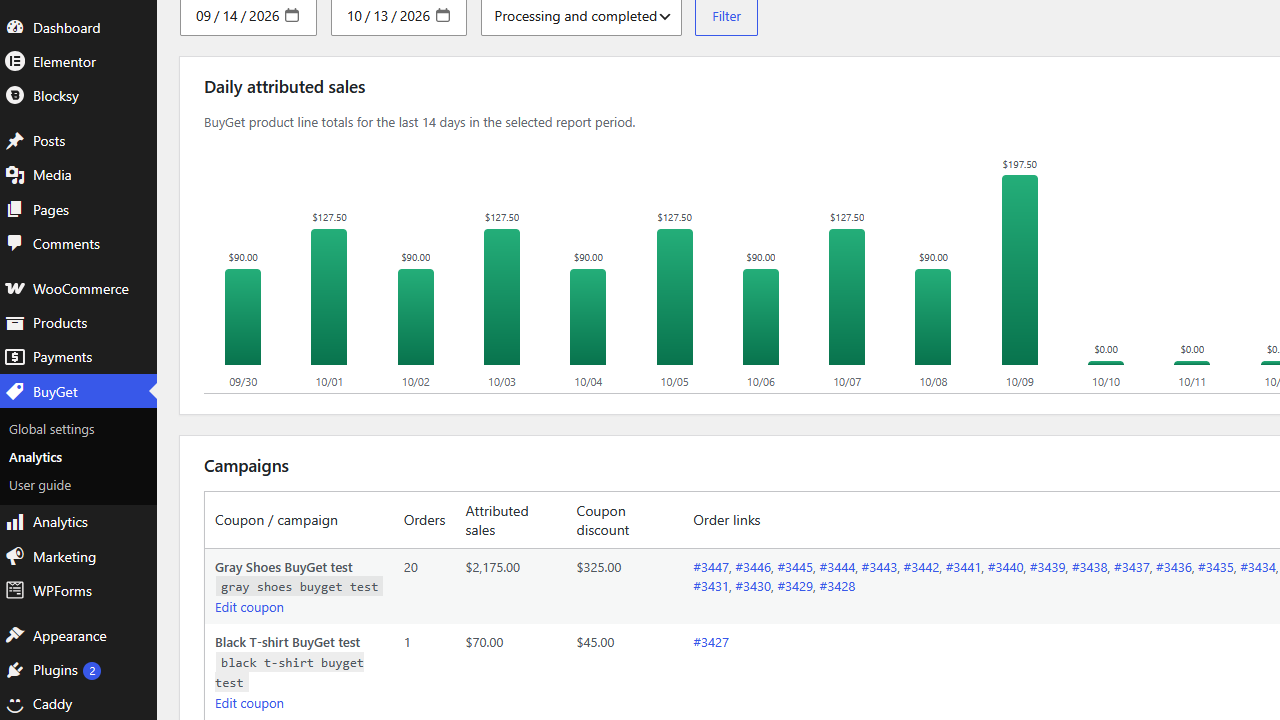The image size is (1280, 720).
Task: Click the $2,175.00 attributed sales value
Action: [x=492, y=567]
